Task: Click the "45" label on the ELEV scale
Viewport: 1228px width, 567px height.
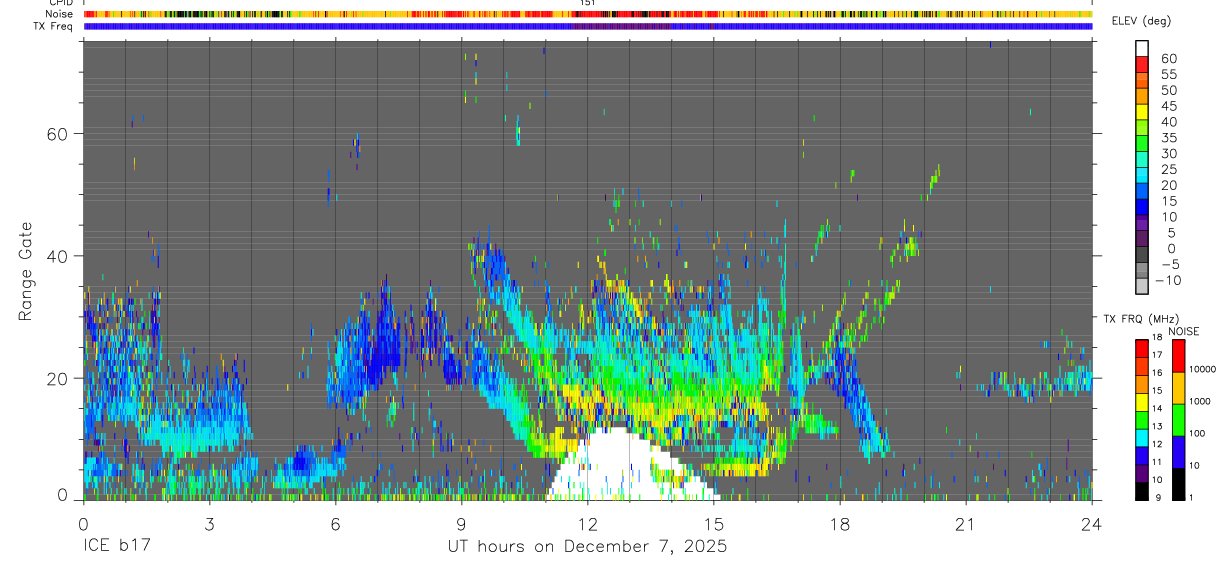Action: pyautogui.click(x=1169, y=106)
